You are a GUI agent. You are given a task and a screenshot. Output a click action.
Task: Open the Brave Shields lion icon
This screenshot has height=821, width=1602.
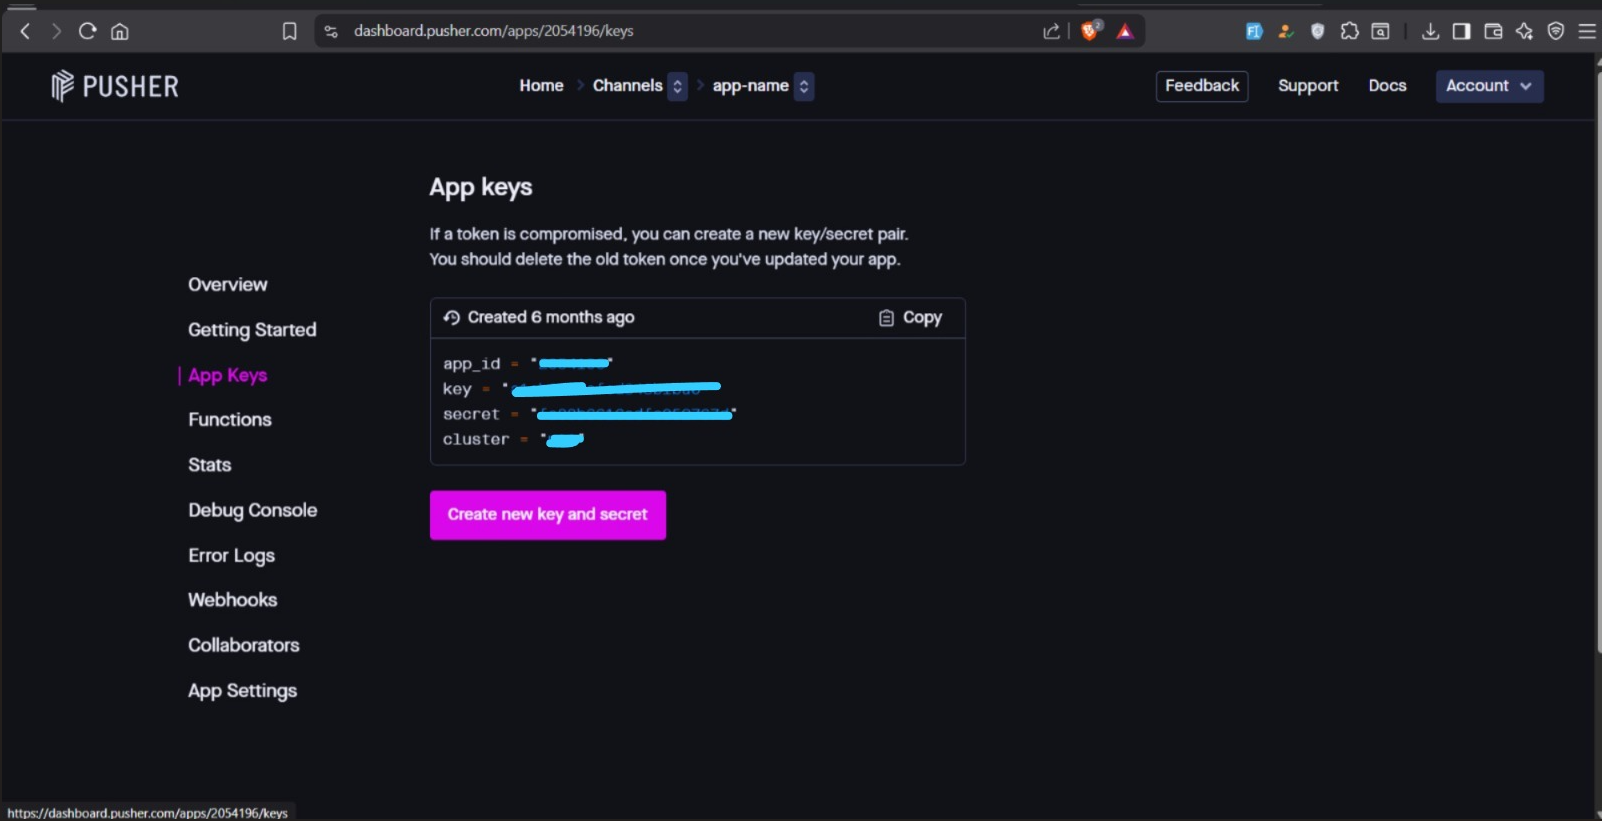click(1091, 31)
